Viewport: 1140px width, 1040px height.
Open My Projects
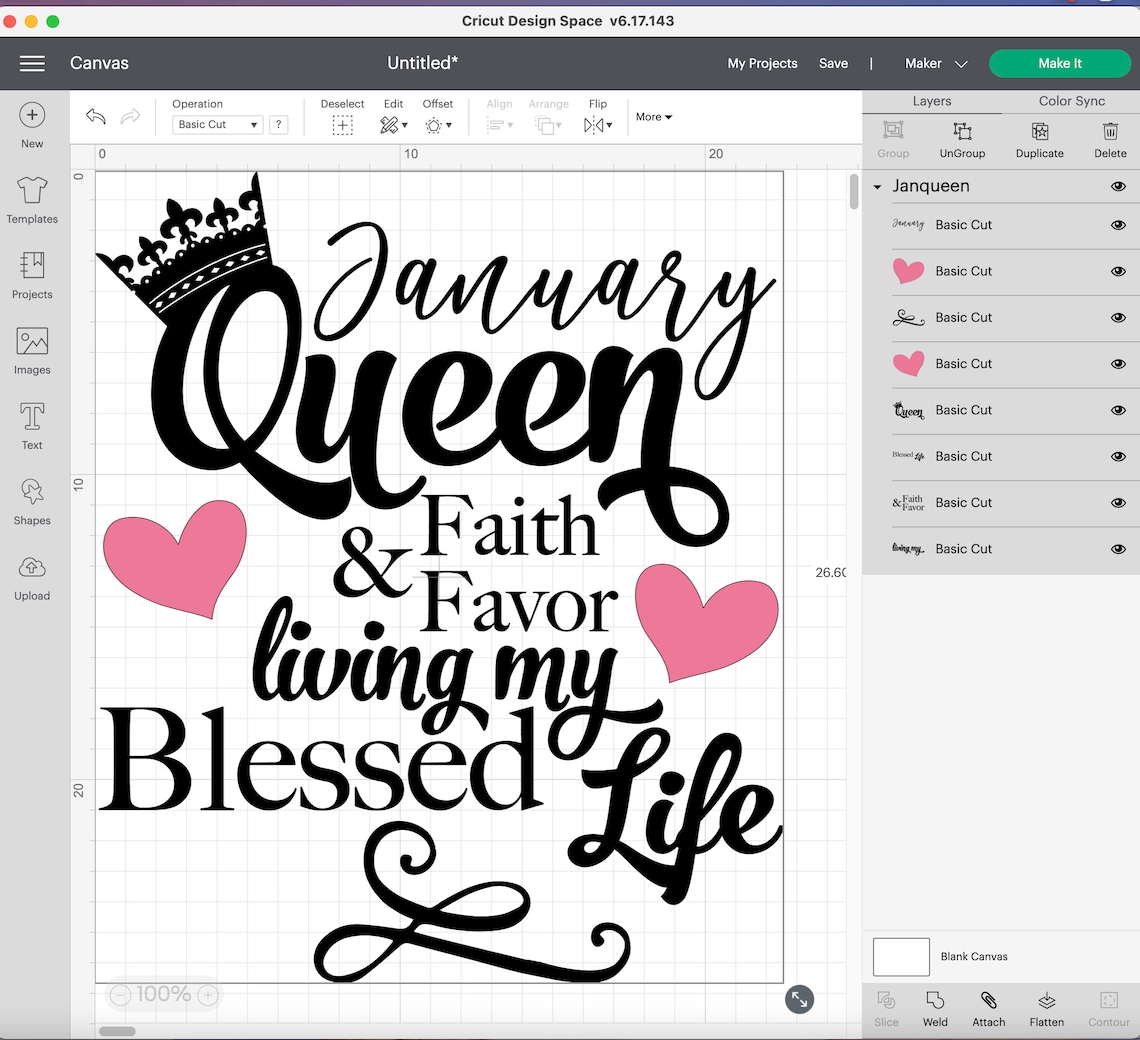pyautogui.click(x=762, y=63)
